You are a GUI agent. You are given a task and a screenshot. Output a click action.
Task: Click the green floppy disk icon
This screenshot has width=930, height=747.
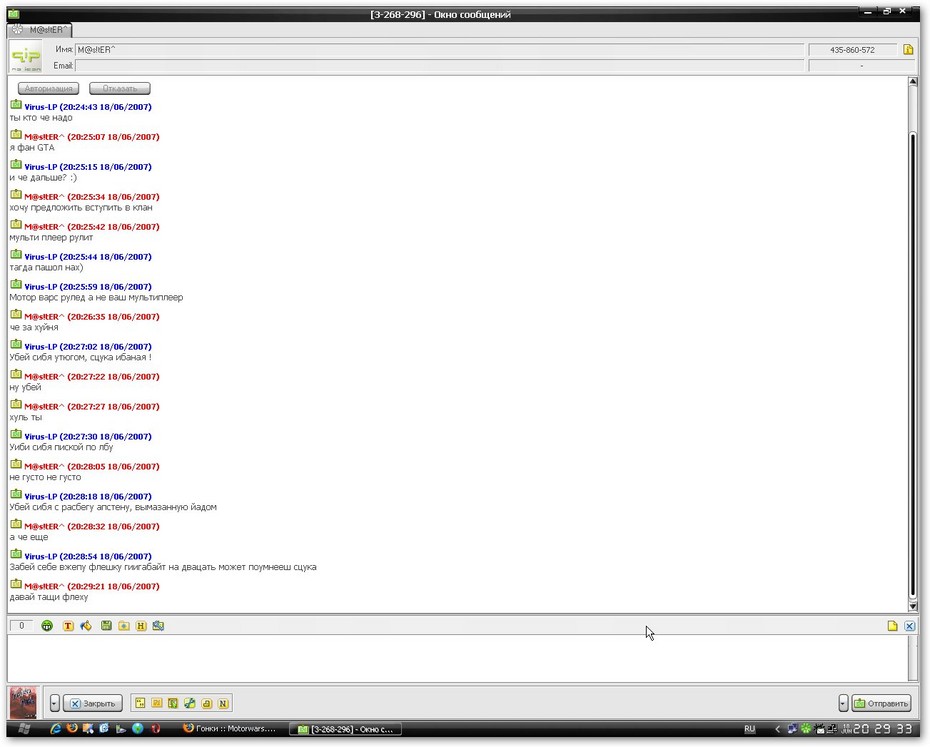(x=106, y=626)
